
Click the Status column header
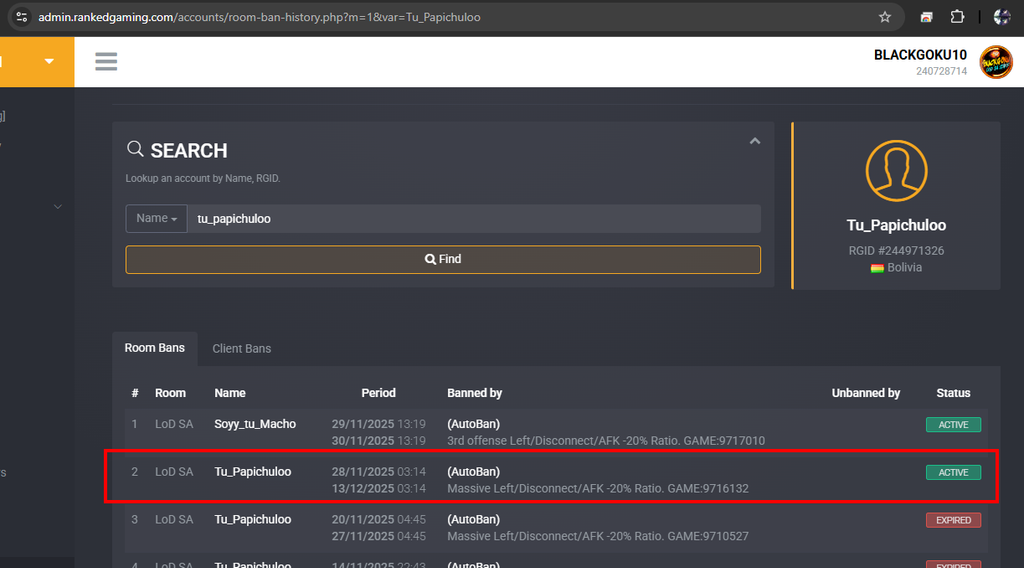point(953,393)
